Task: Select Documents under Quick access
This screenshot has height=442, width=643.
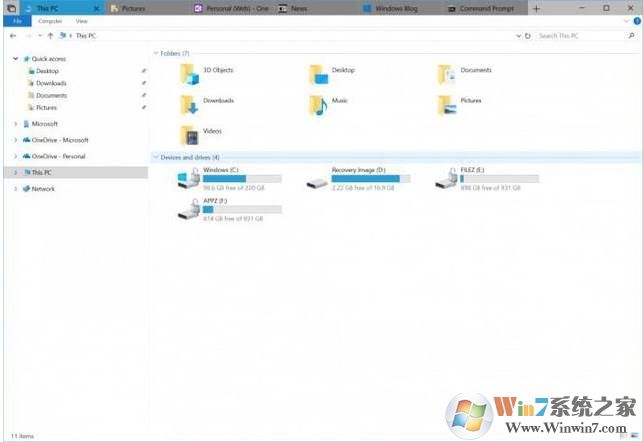Action: [x=47, y=96]
